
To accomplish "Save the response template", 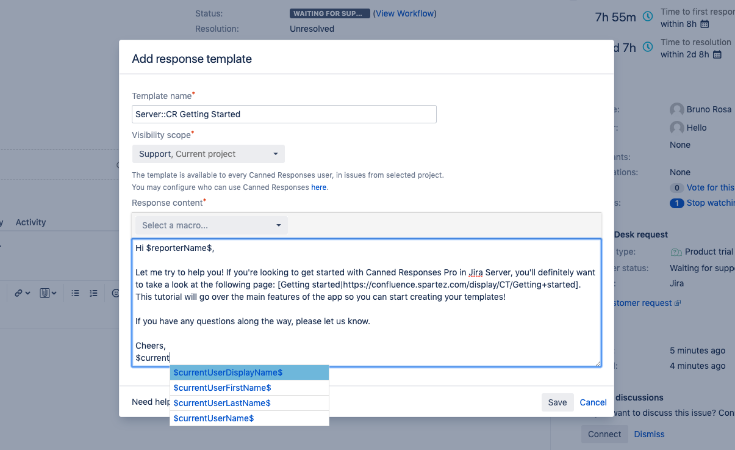I will tap(558, 402).
